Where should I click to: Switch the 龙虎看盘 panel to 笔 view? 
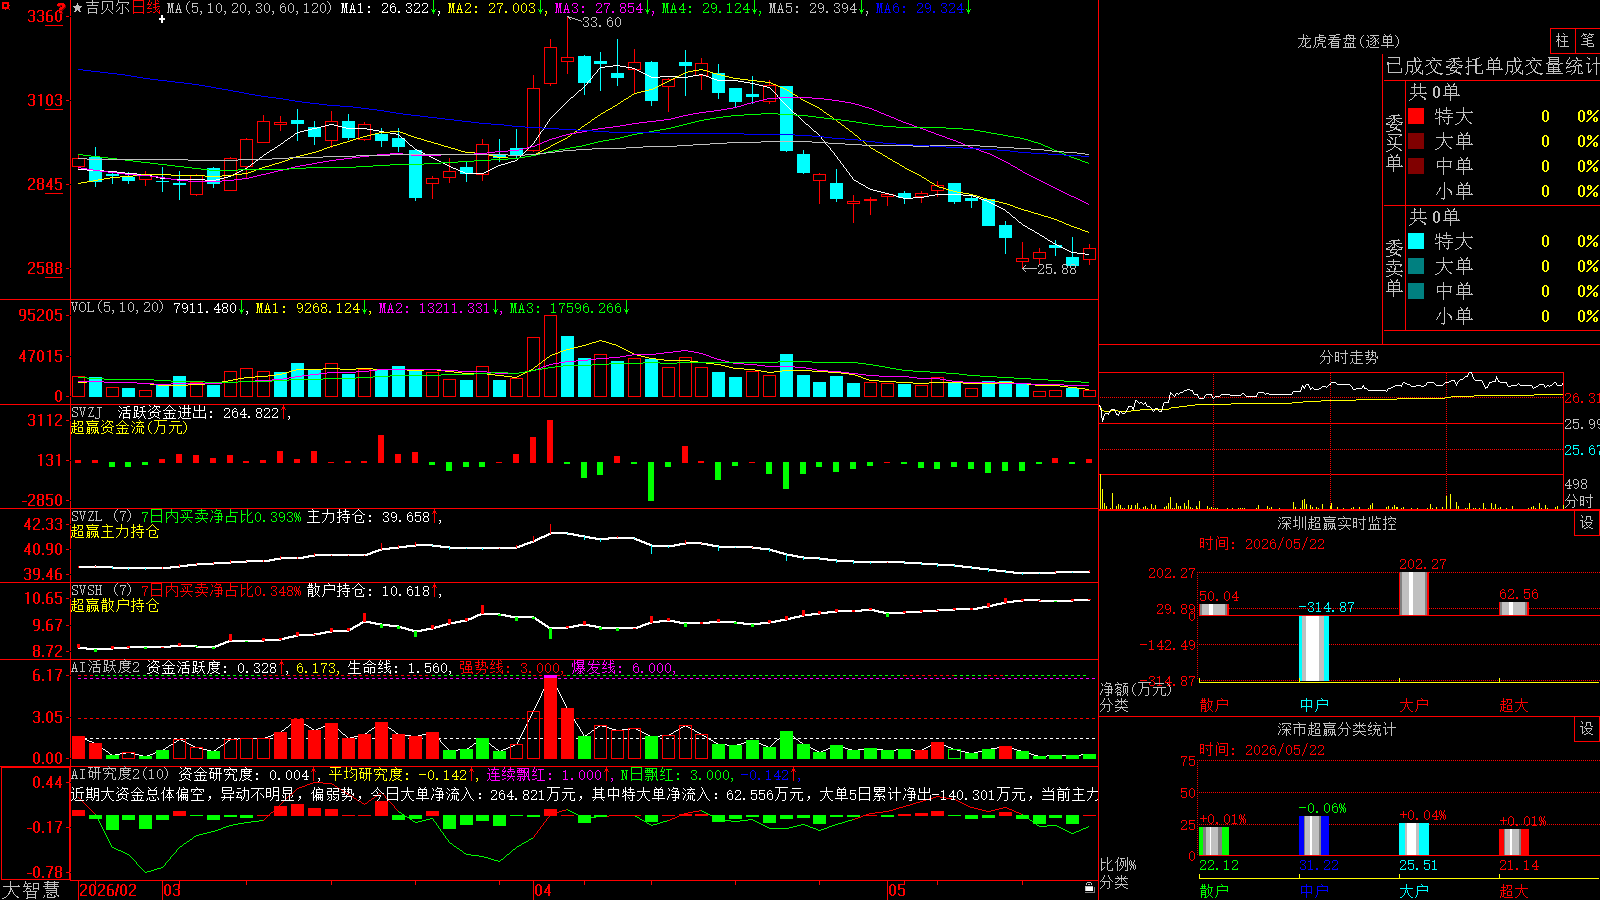pos(1588,41)
